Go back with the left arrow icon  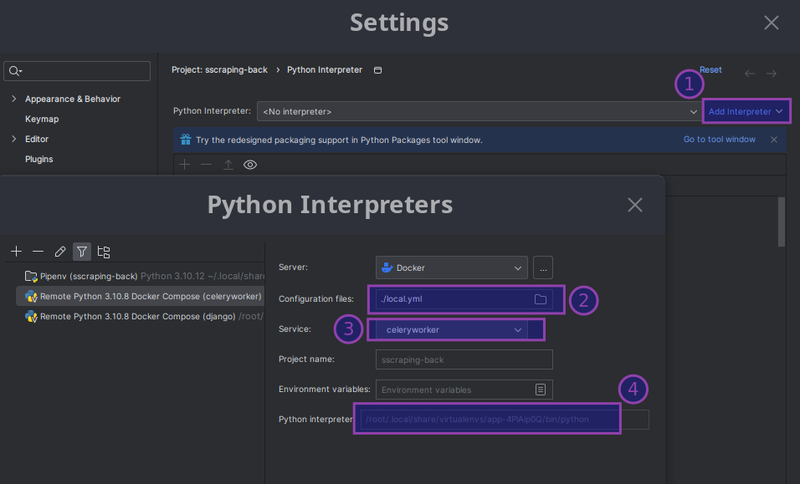(x=749, y=73)
